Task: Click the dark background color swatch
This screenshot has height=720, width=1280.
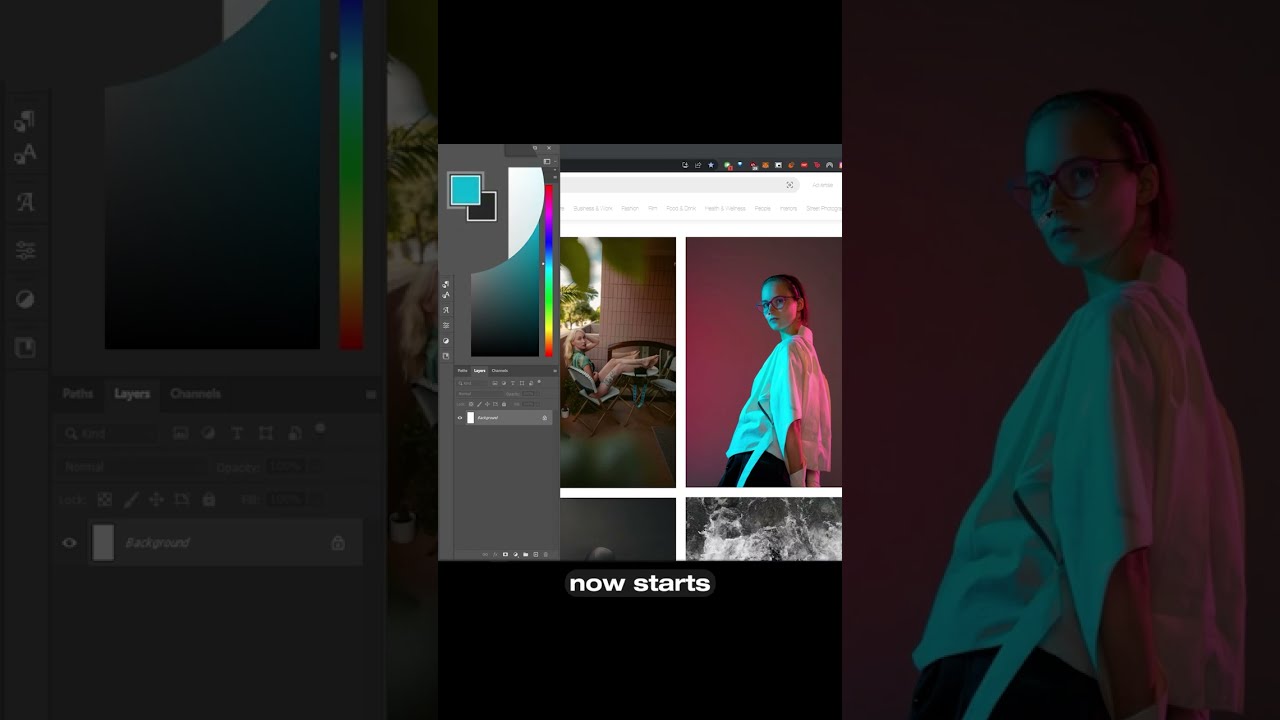Action: (483, 207)
